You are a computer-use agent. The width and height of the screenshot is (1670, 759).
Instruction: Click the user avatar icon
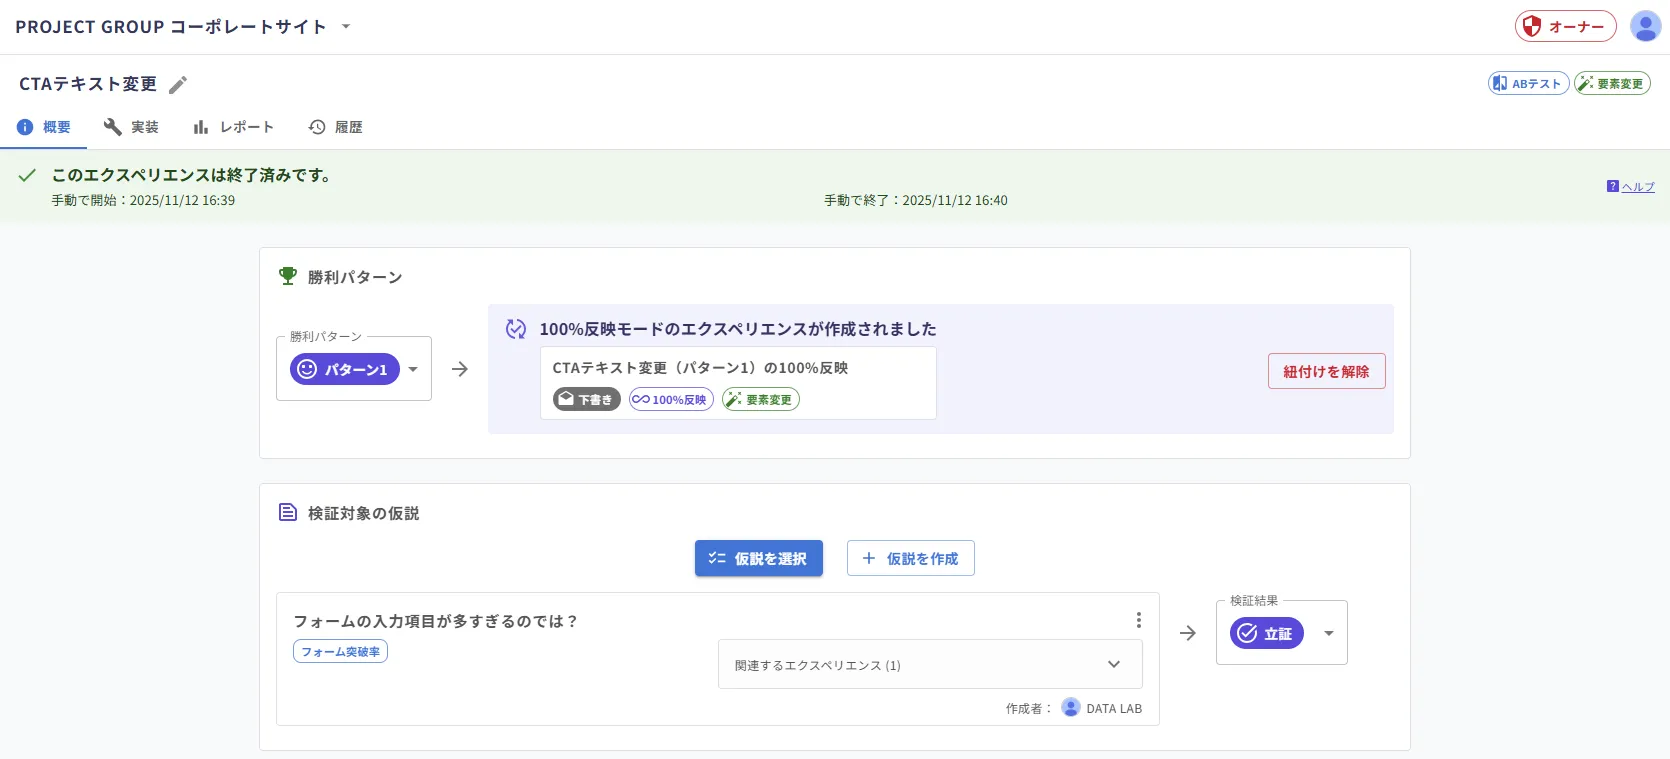[x=1645, y=26]
